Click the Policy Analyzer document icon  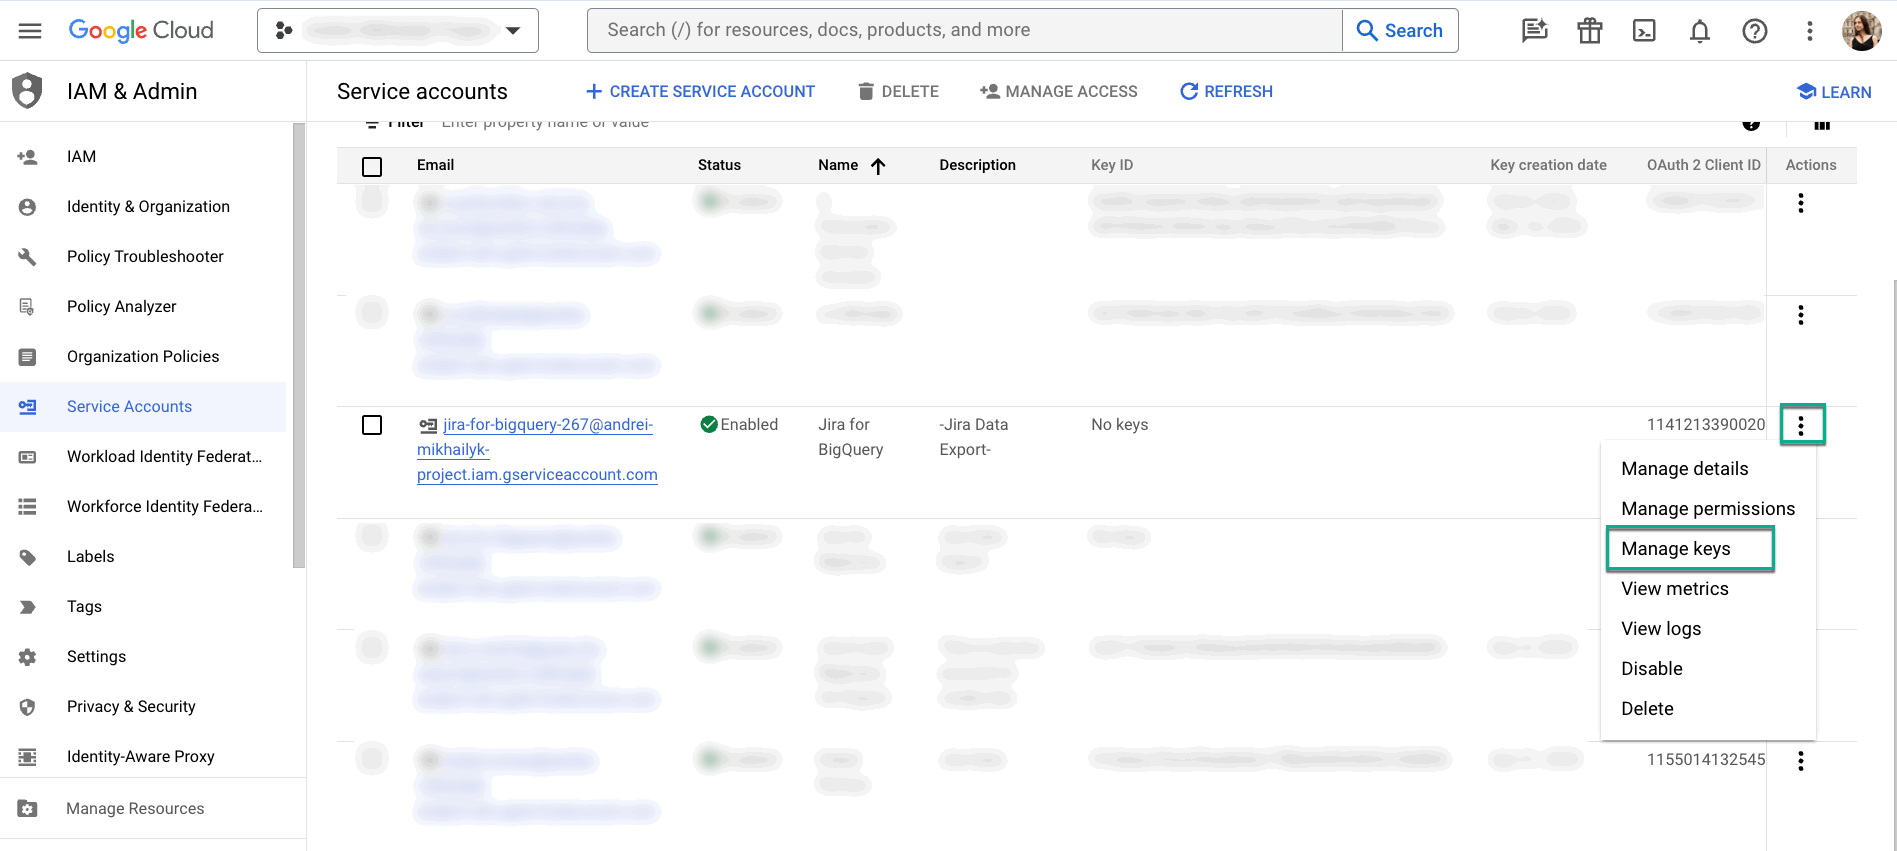coord(28,307)
